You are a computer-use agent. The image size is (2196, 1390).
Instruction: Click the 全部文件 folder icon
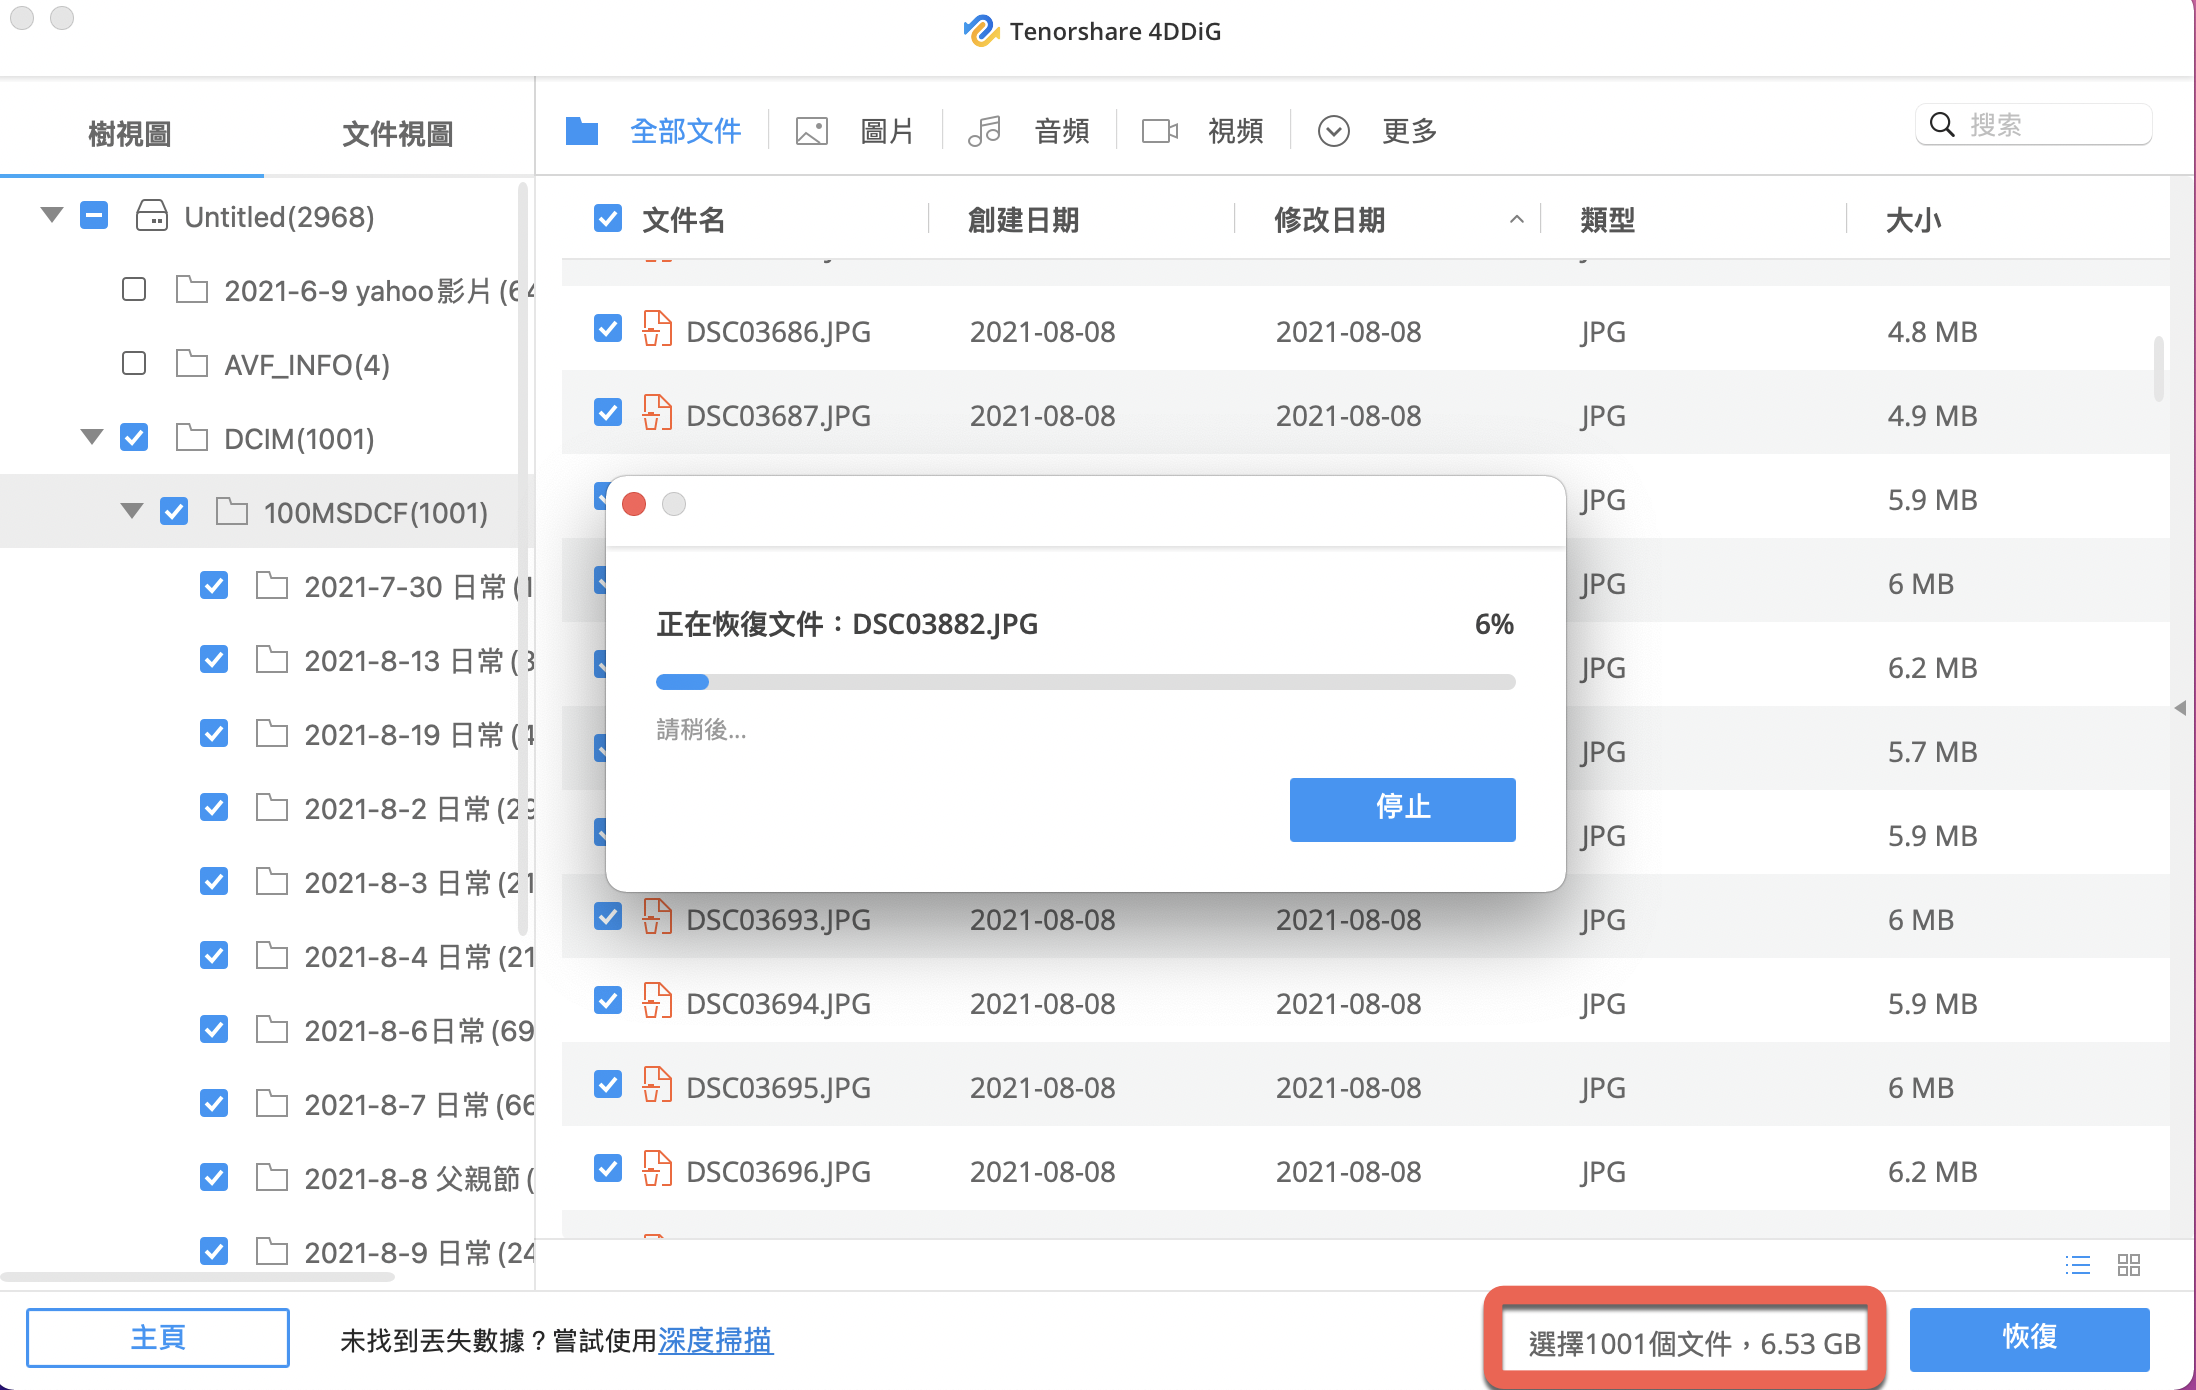tap(581, 131)
